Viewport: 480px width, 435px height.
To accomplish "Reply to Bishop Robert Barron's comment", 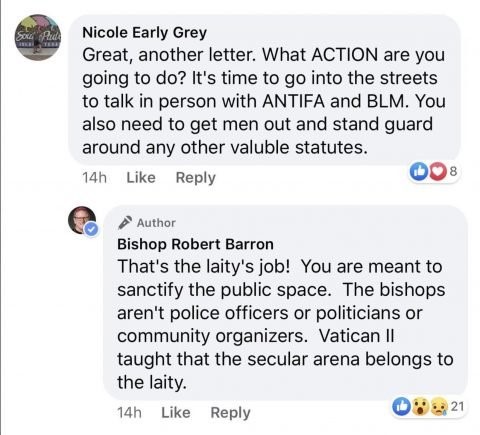I will click(230, 413).
